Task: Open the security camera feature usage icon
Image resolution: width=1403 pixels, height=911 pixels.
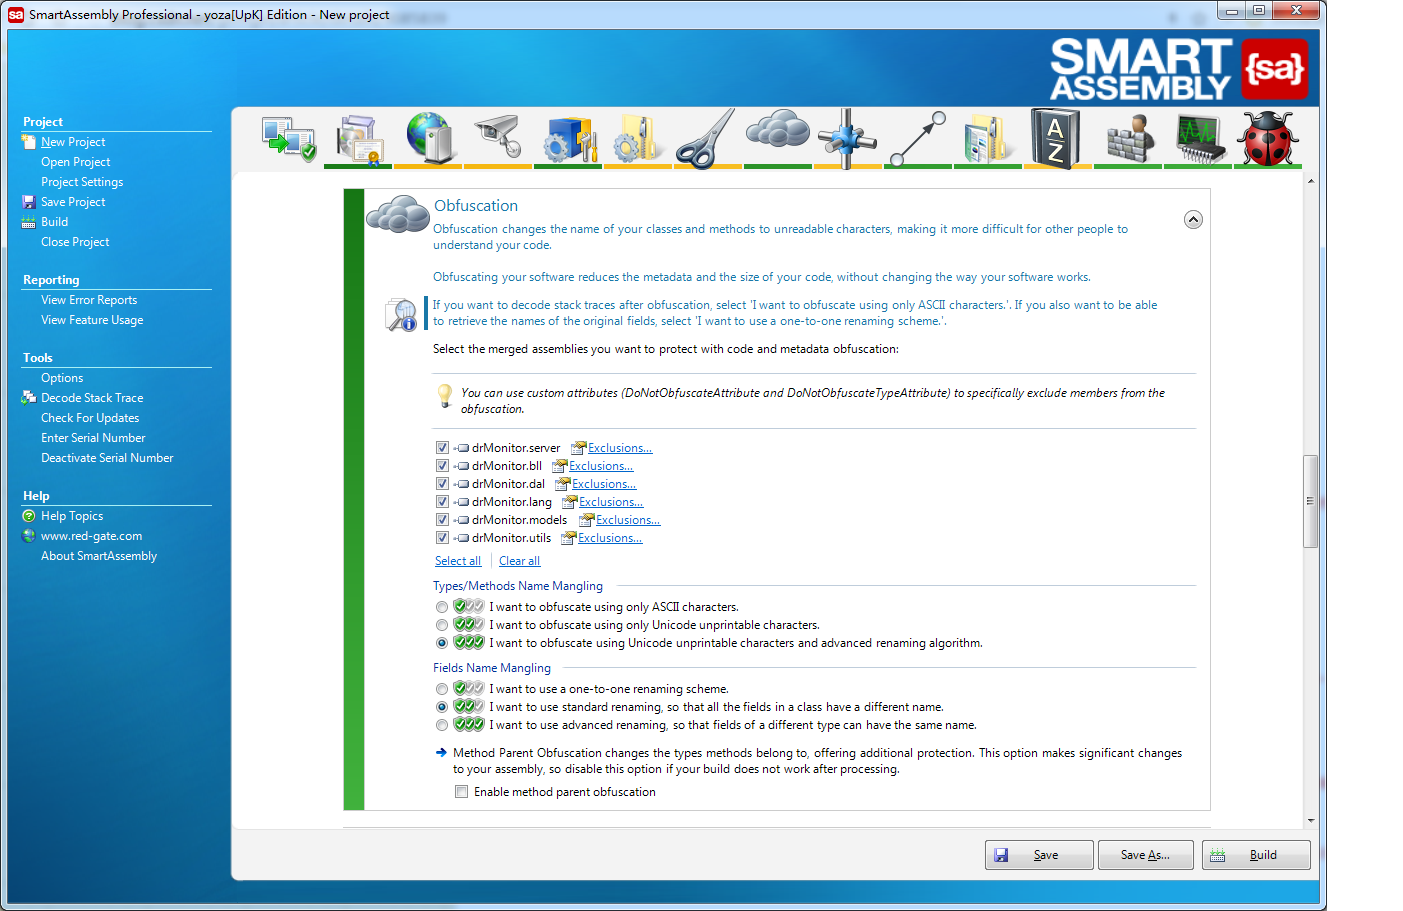Action: click(499, 138)
